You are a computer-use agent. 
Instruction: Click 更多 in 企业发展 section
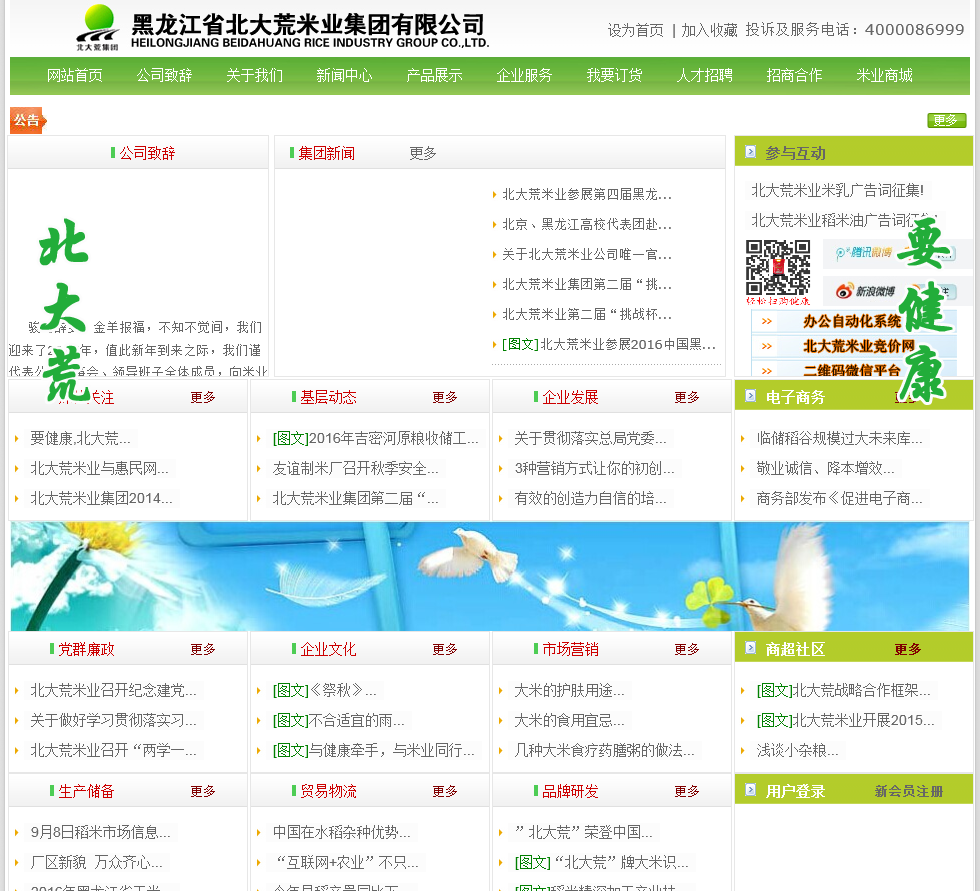click(687, 397)
